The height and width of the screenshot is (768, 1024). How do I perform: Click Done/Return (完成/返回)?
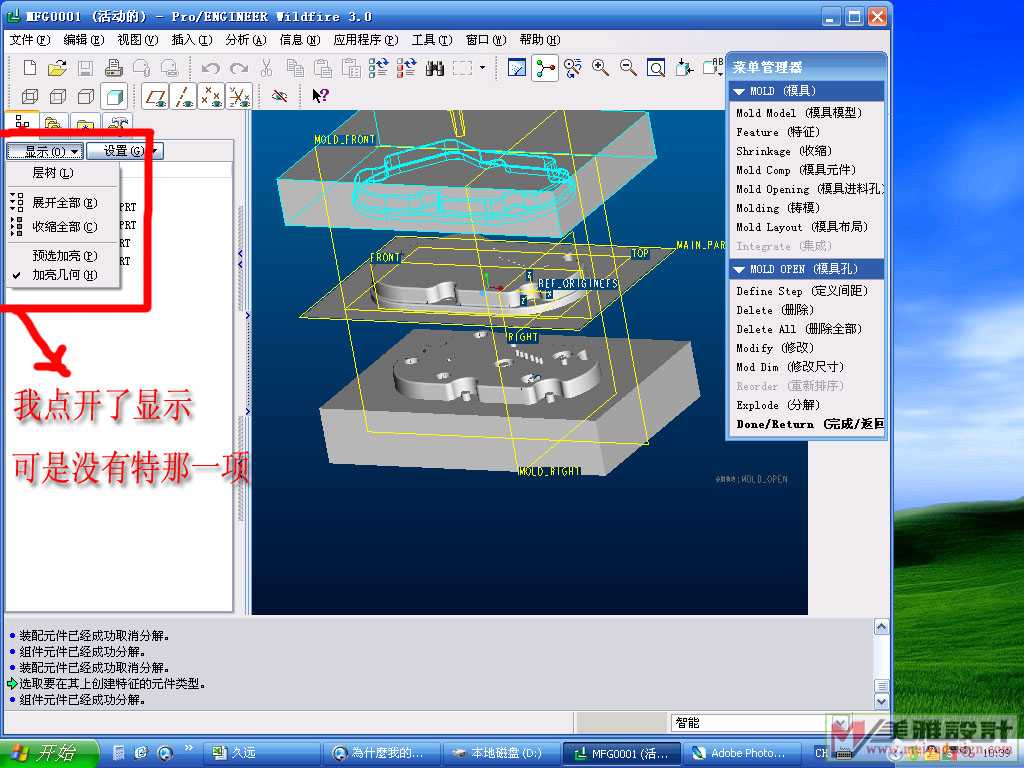point(810,424)
